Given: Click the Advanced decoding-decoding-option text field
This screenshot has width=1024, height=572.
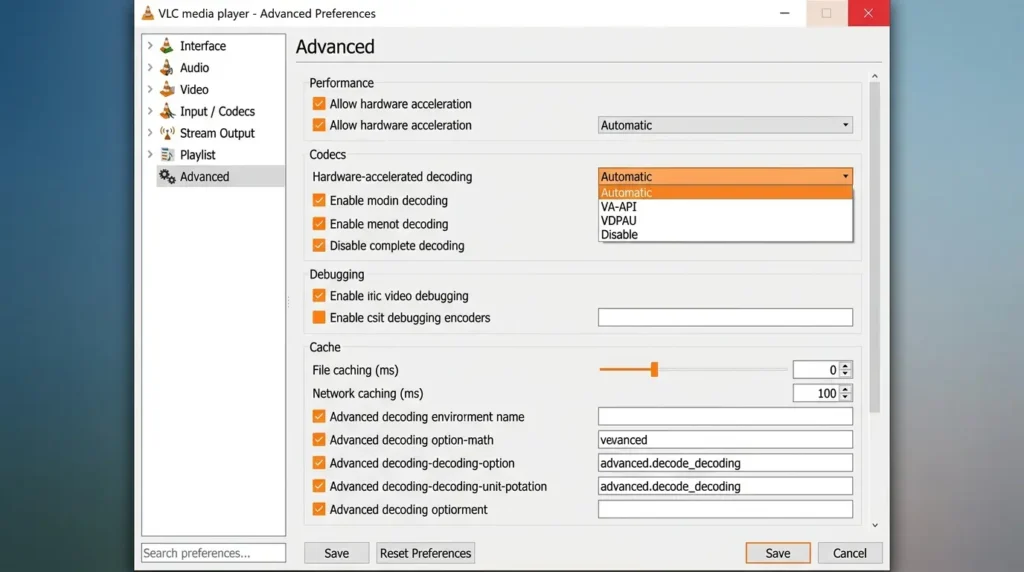Looking at the screenshot, I should (725, 462).
